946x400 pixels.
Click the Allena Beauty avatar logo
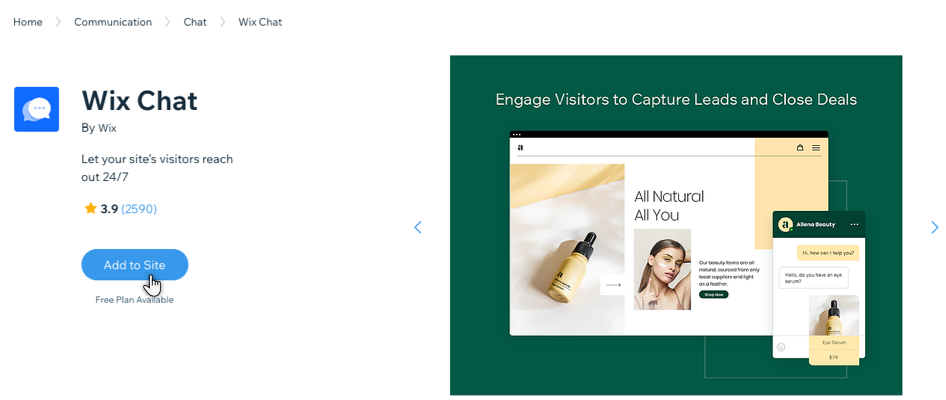click(785, 224)
